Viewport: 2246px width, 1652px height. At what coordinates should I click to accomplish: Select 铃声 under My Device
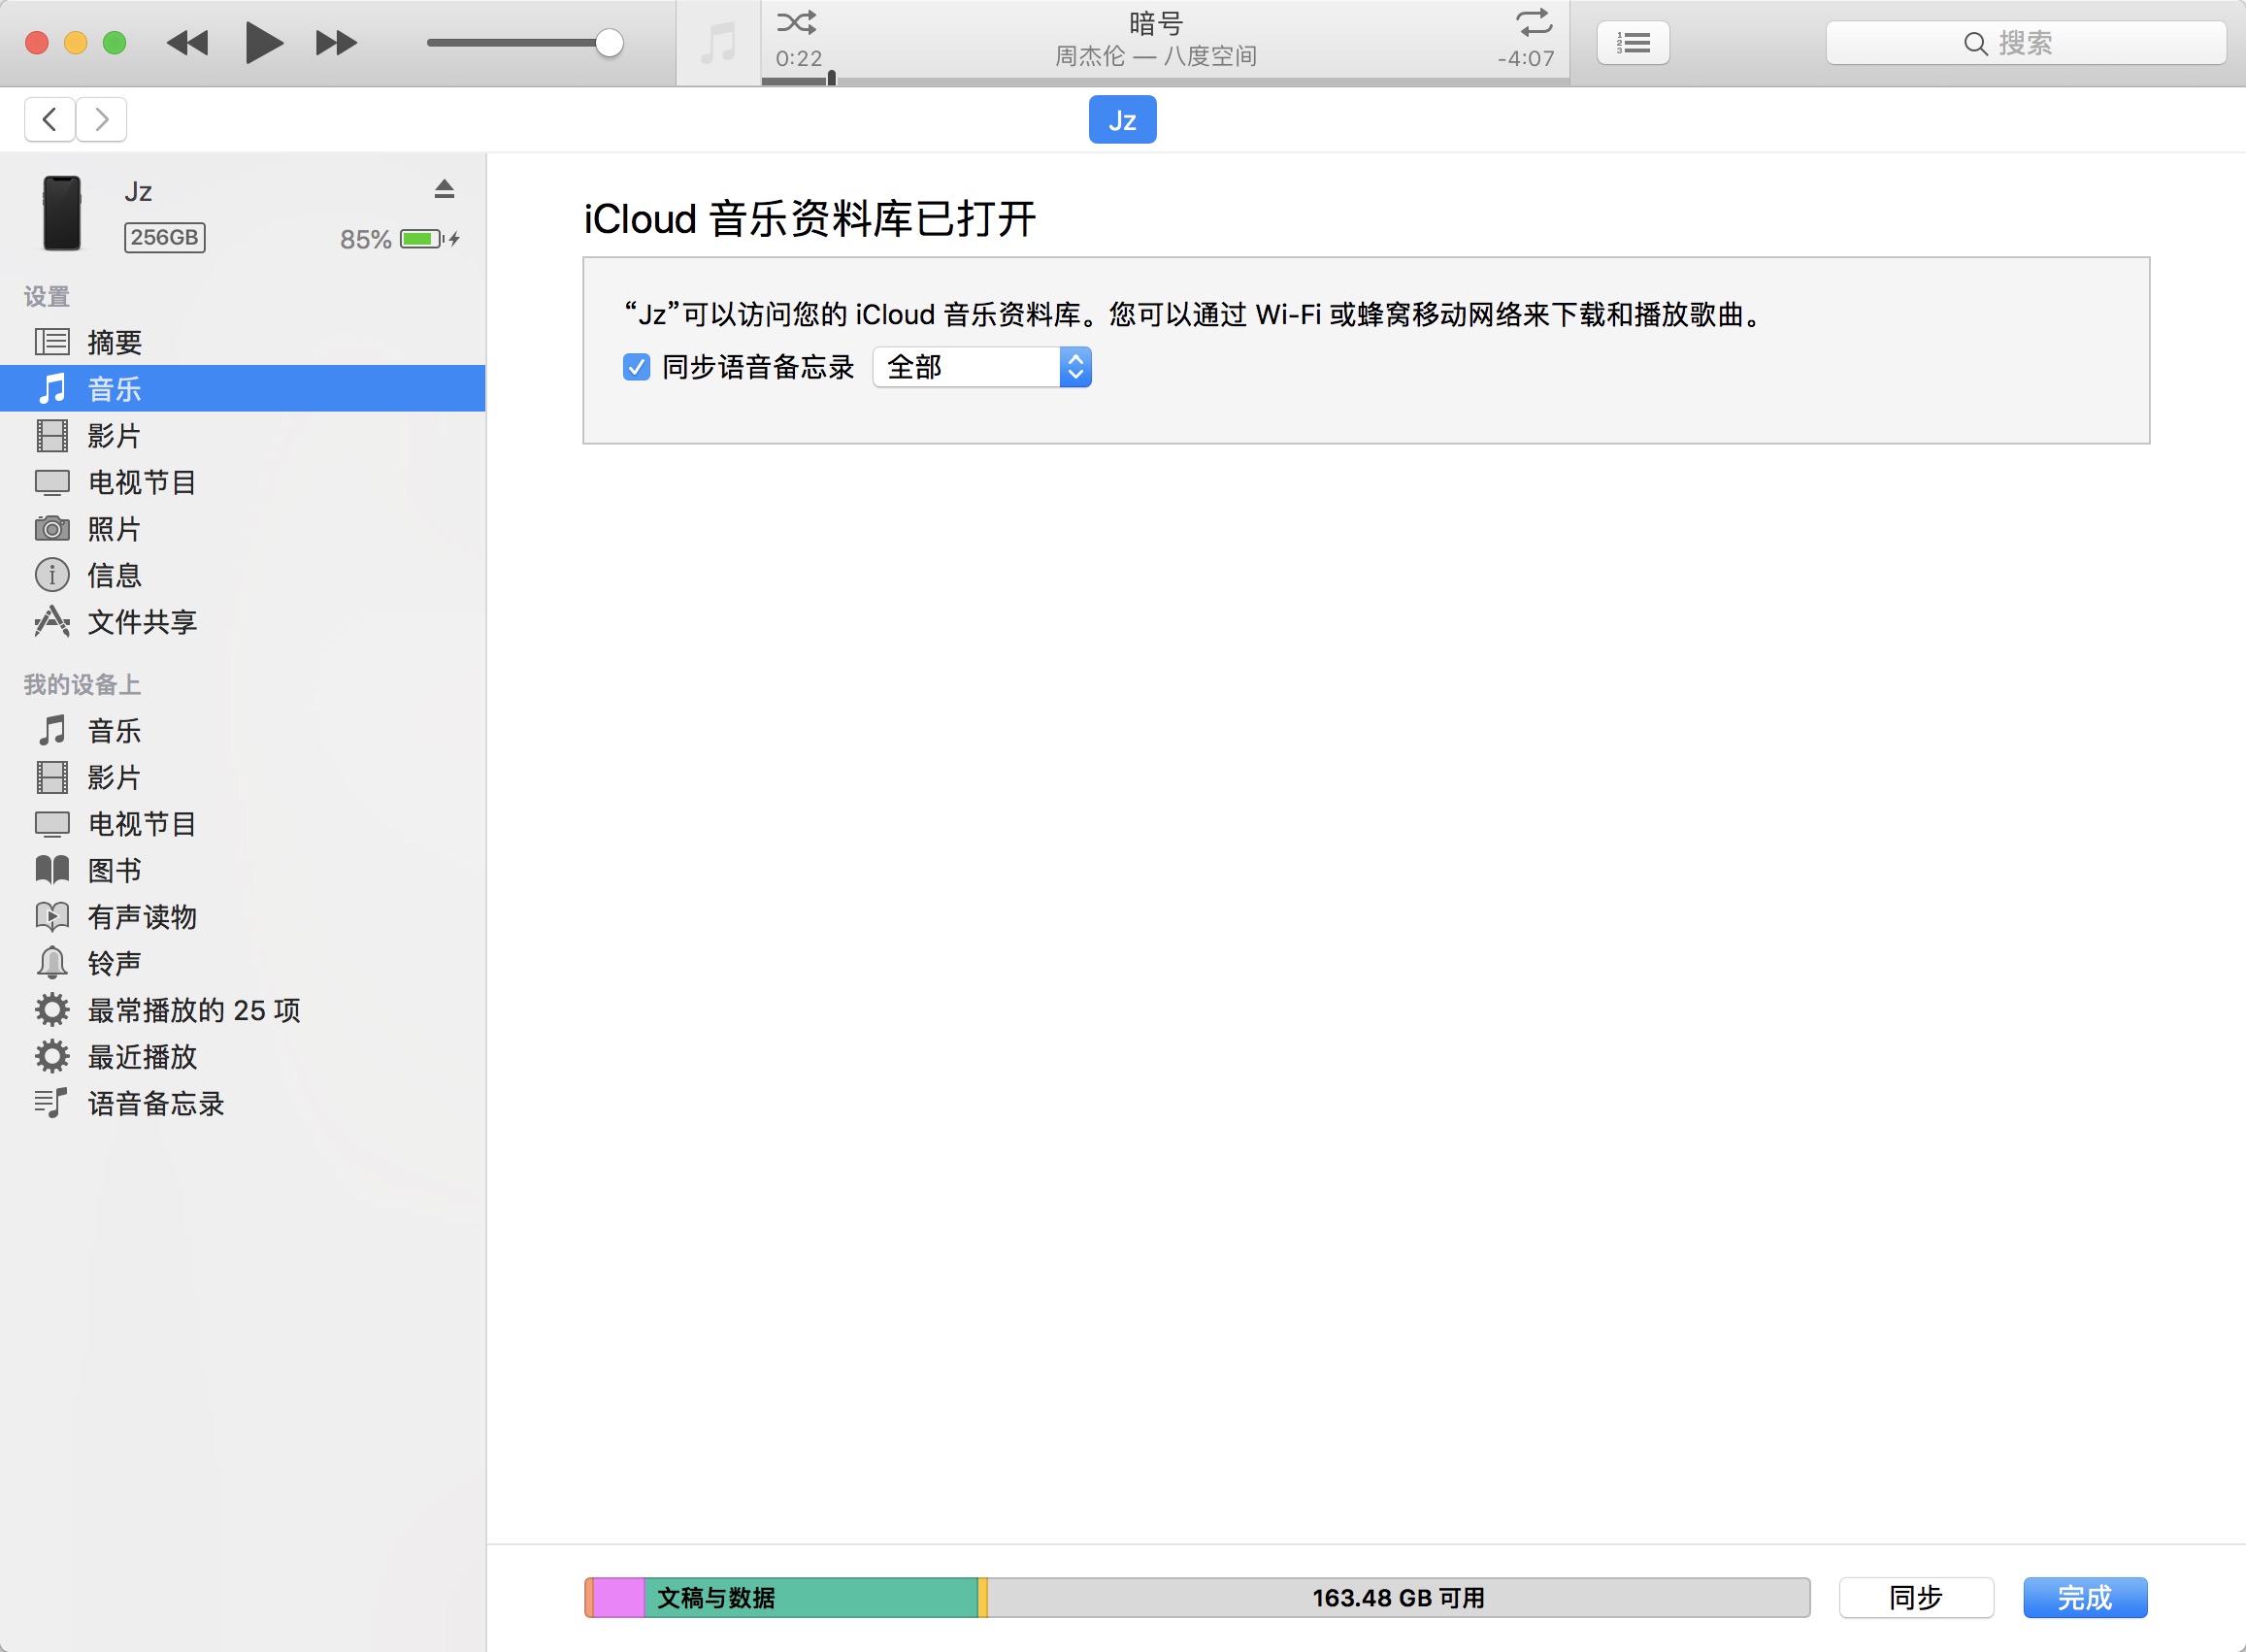114,963
